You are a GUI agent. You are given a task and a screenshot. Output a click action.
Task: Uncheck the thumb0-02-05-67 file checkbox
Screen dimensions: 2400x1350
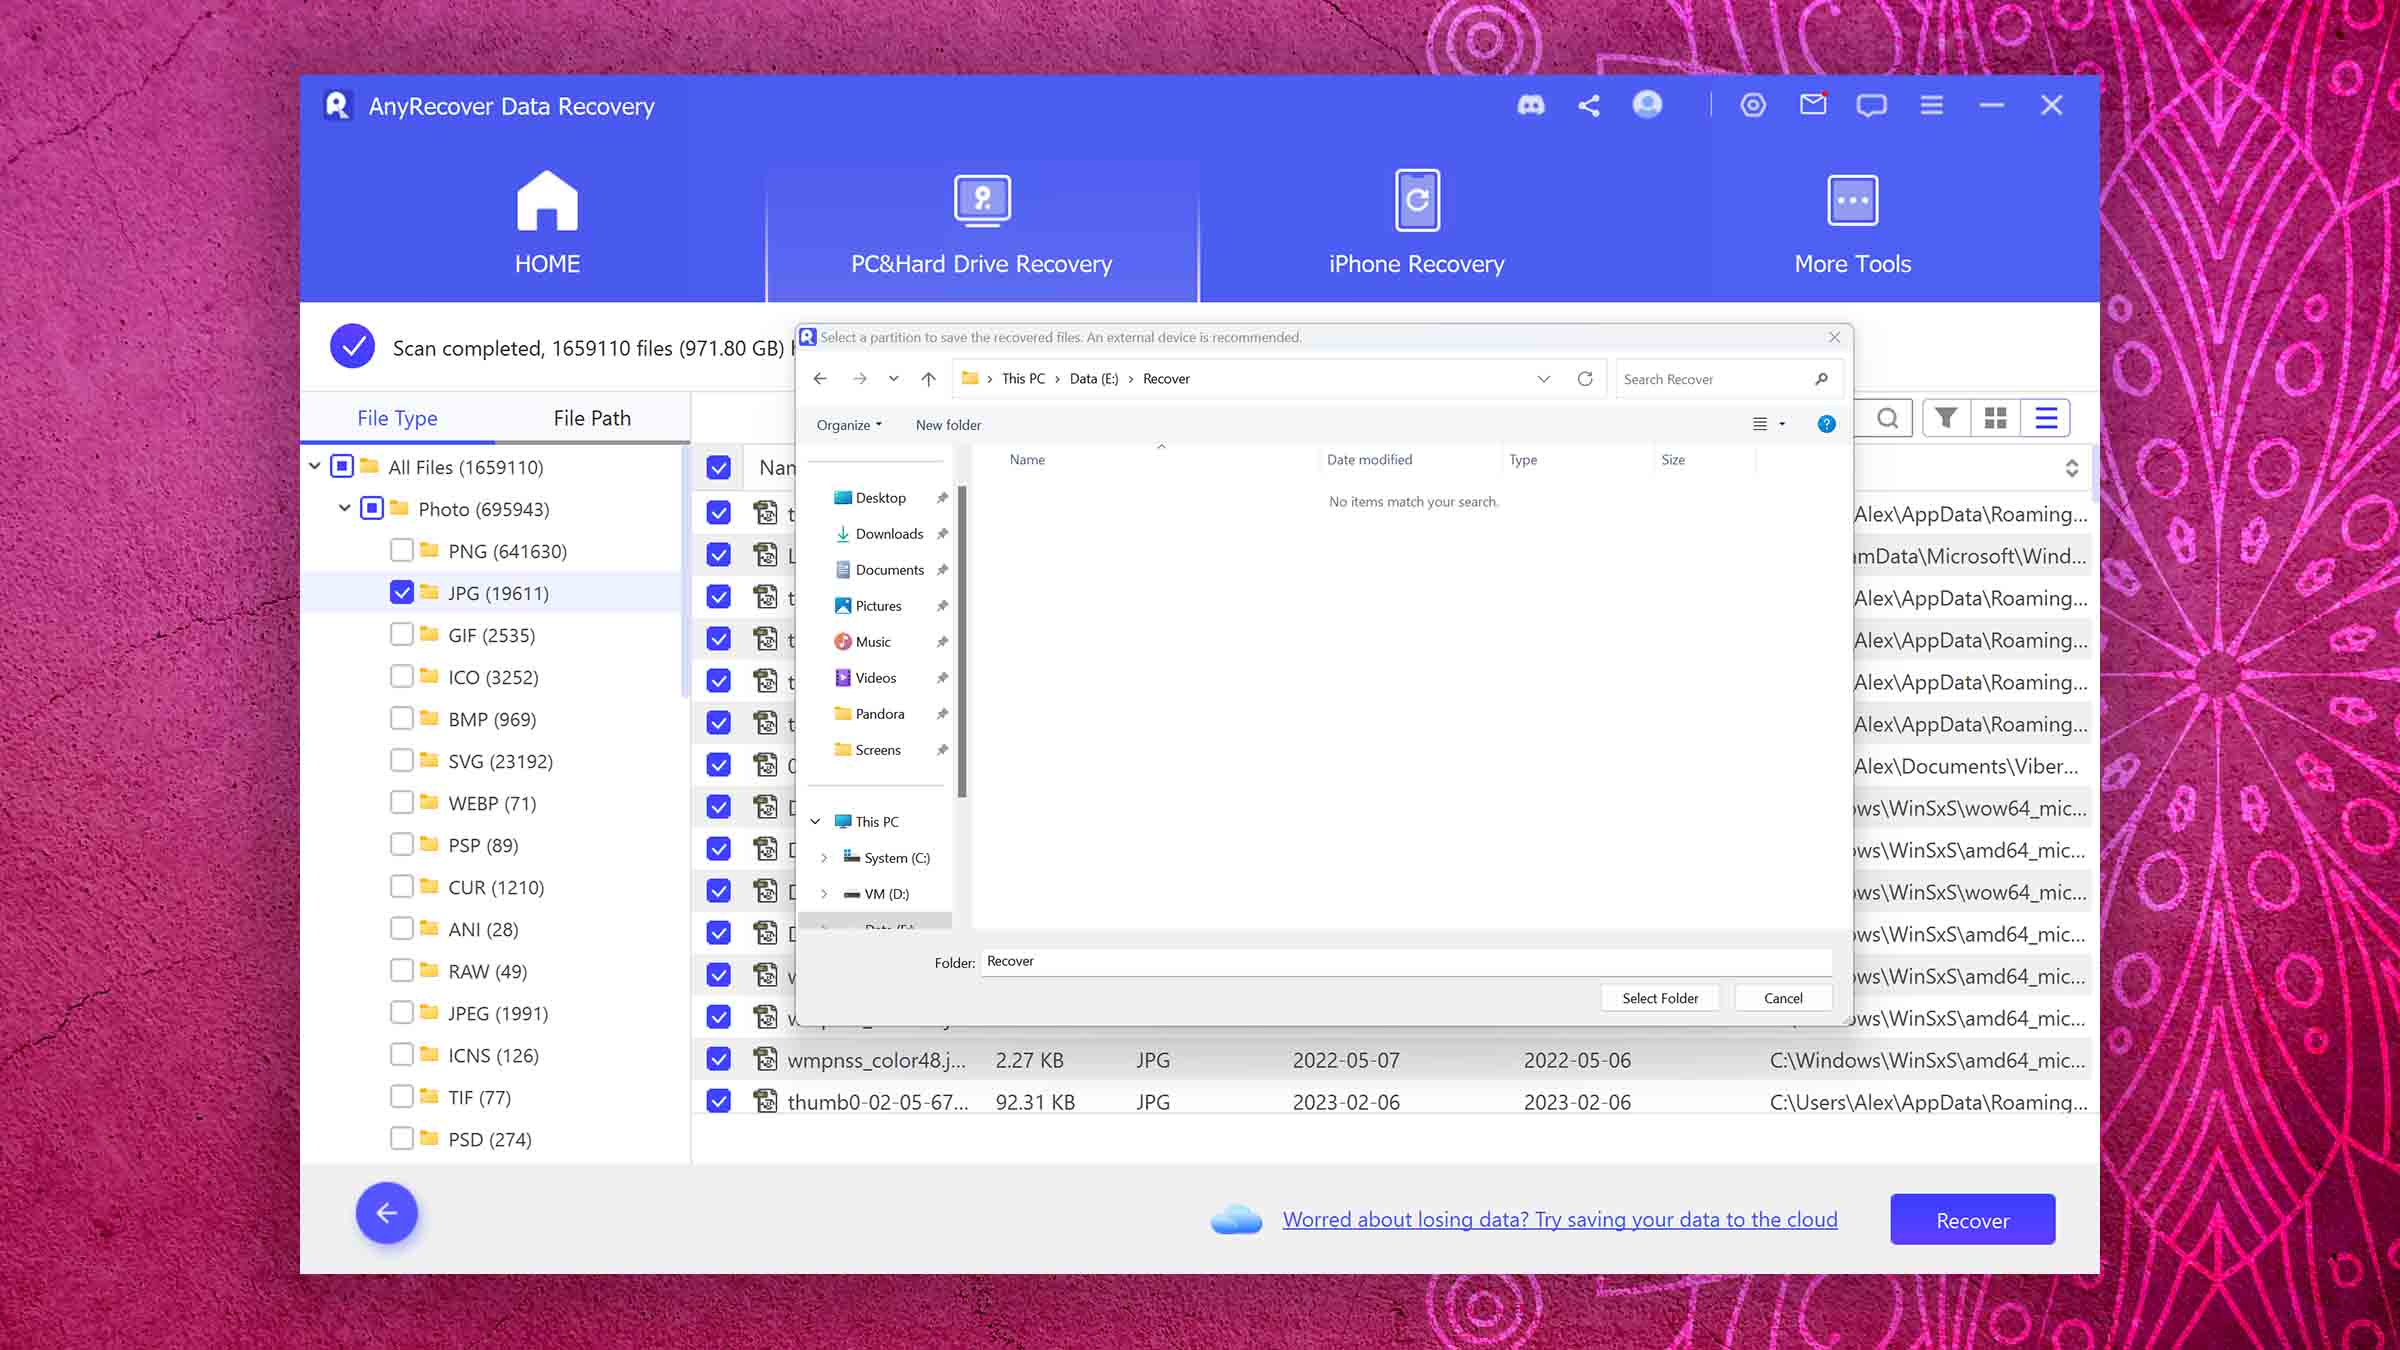[718, 1101]
